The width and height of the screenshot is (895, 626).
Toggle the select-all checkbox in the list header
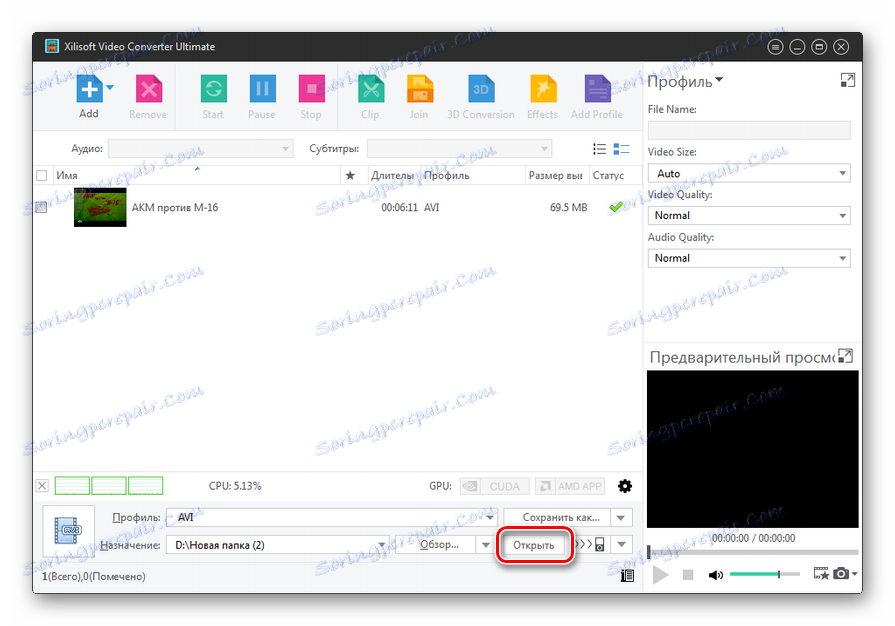[43, 174]
